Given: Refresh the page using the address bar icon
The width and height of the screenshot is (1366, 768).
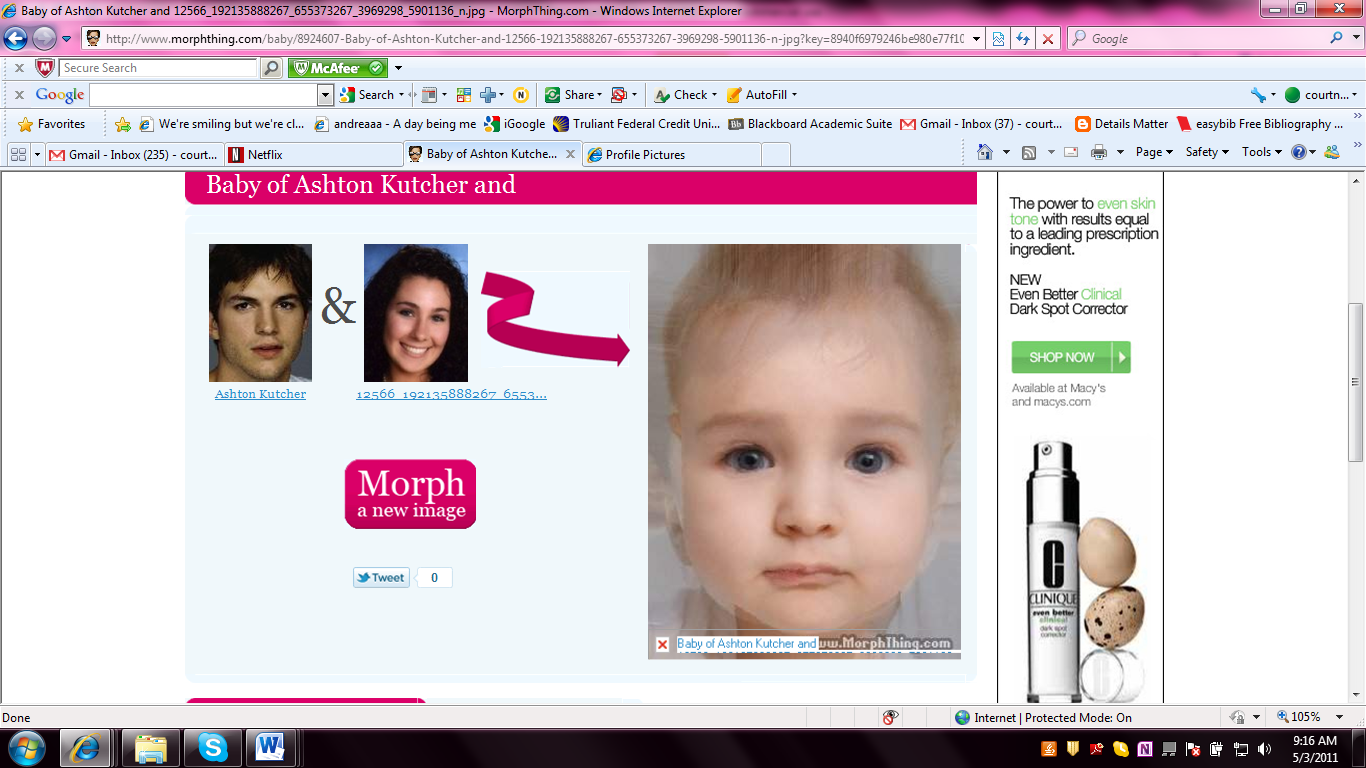Looking at the screenshot, I should click(x=1022, y=39).
